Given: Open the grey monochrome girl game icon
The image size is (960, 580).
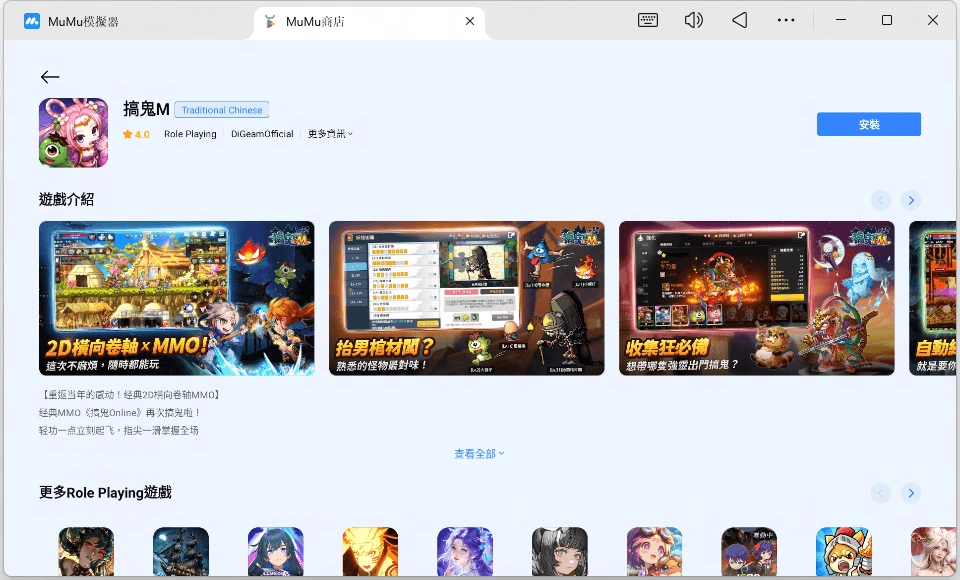Looking at the screenshot, I should pyautogui.click(x=560, y=552).
